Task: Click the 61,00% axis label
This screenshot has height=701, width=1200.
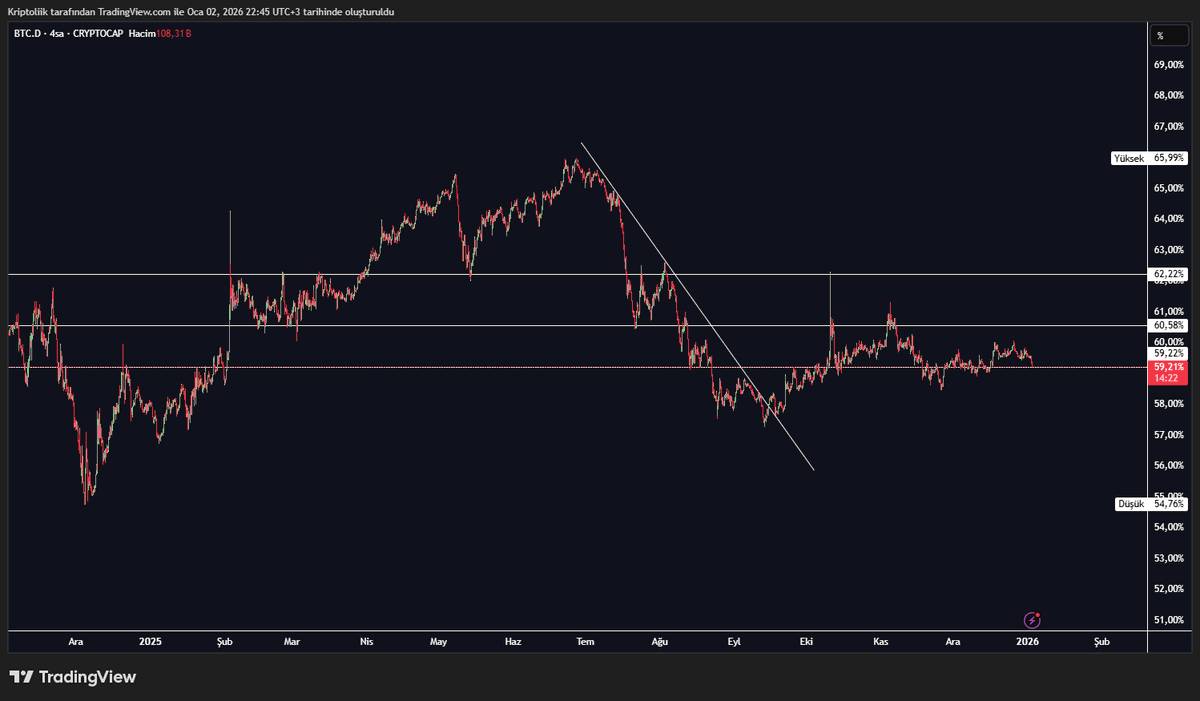Action: (1169, 311)
